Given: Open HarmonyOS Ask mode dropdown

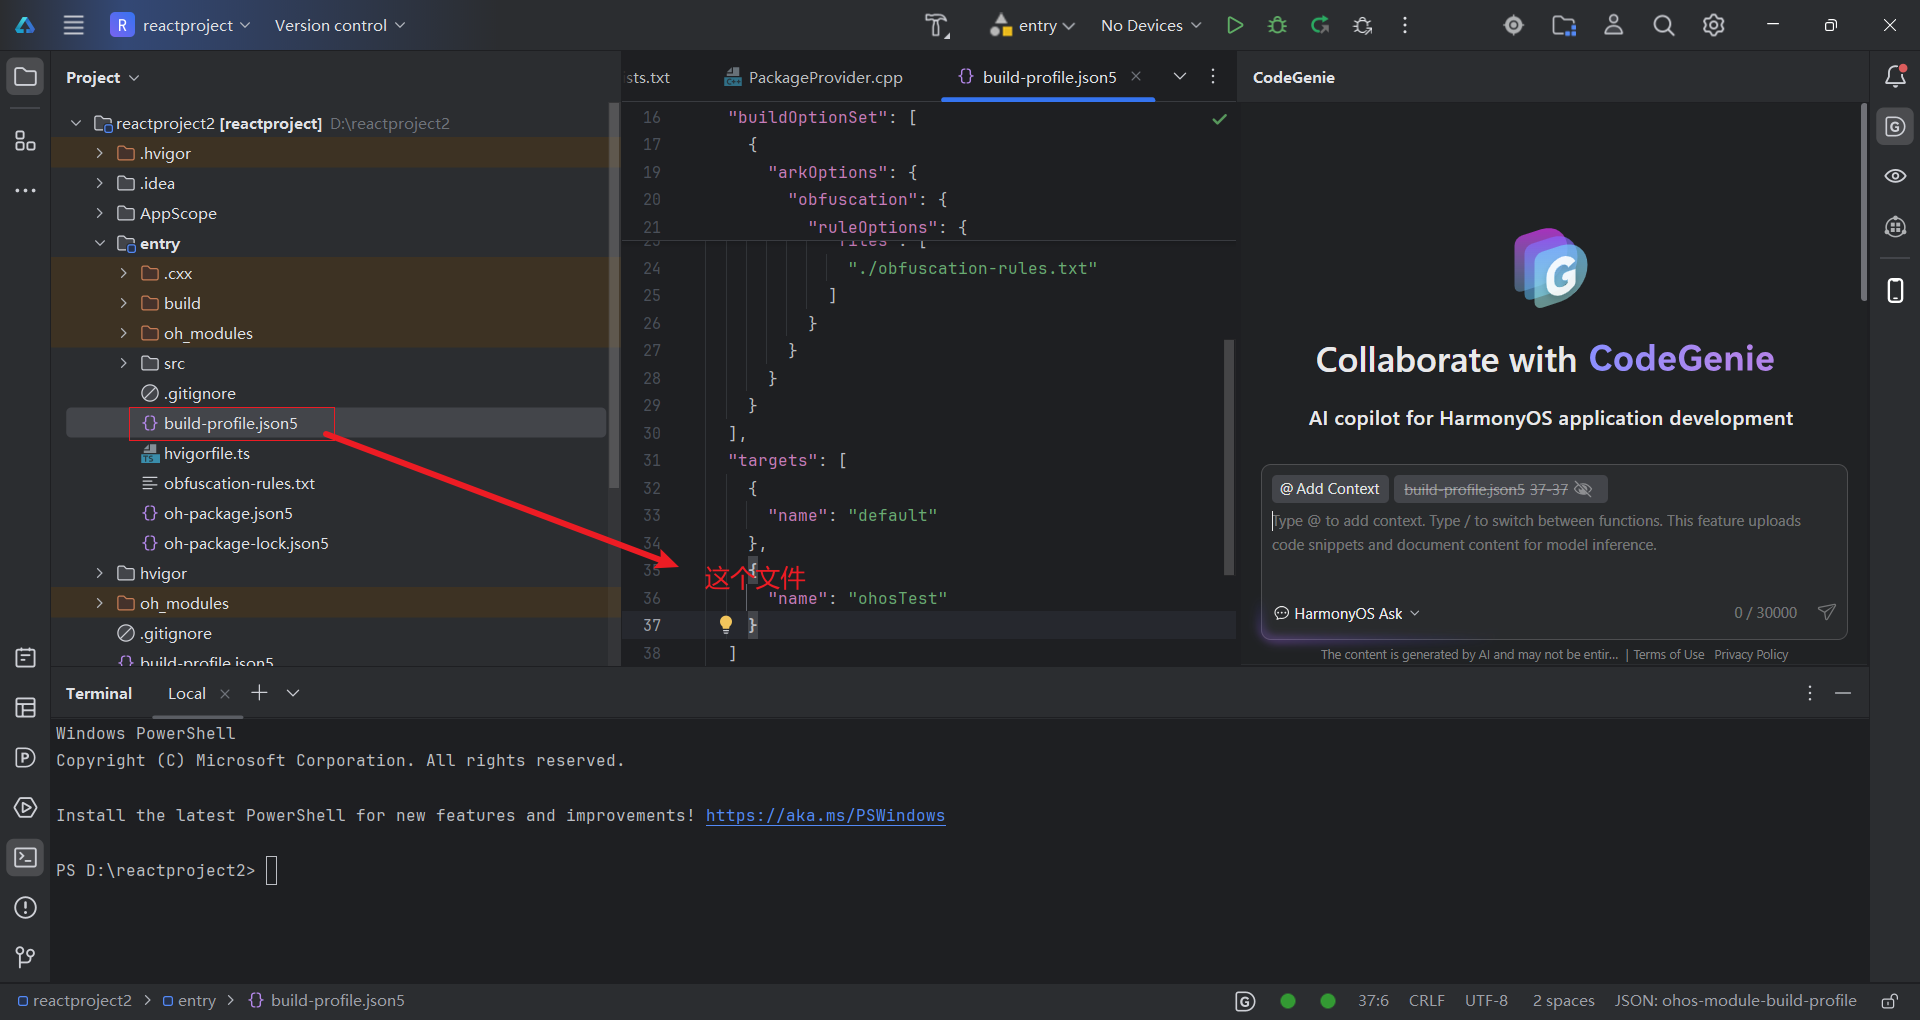Looking at the screenshot, I should (x=1347, y=613).
